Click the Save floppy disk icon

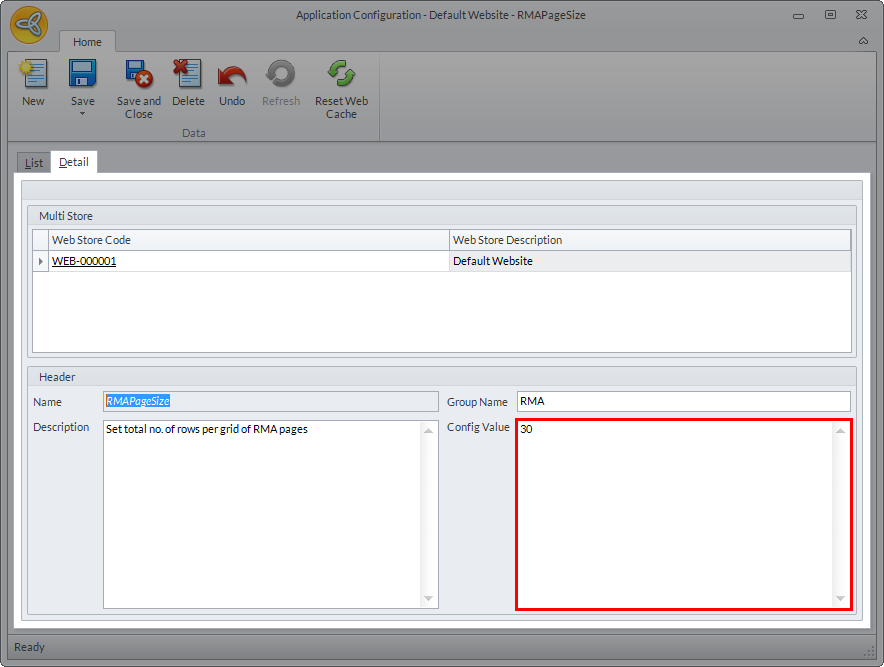pyautogui.click(x=82, y=75)
